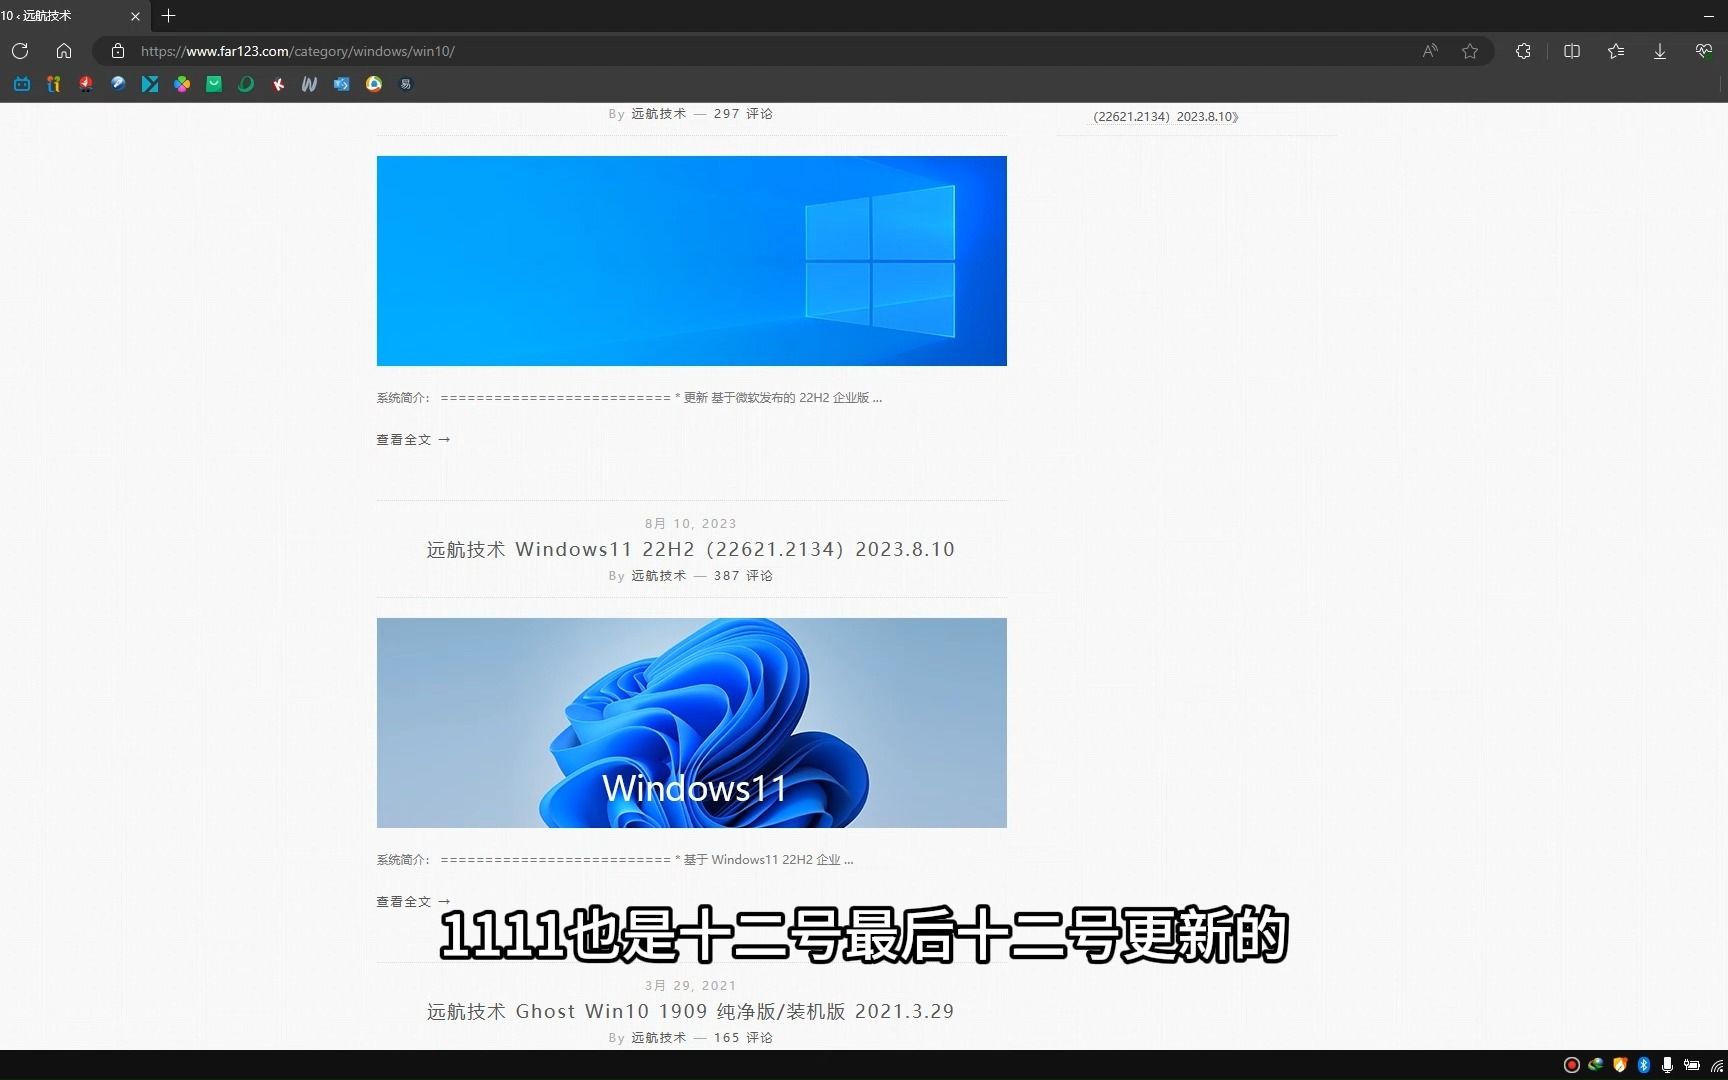The width and height of the screenshot is (1728, 1080).
Task: Open the Favorites list icon
Action: pos(1616,51)
